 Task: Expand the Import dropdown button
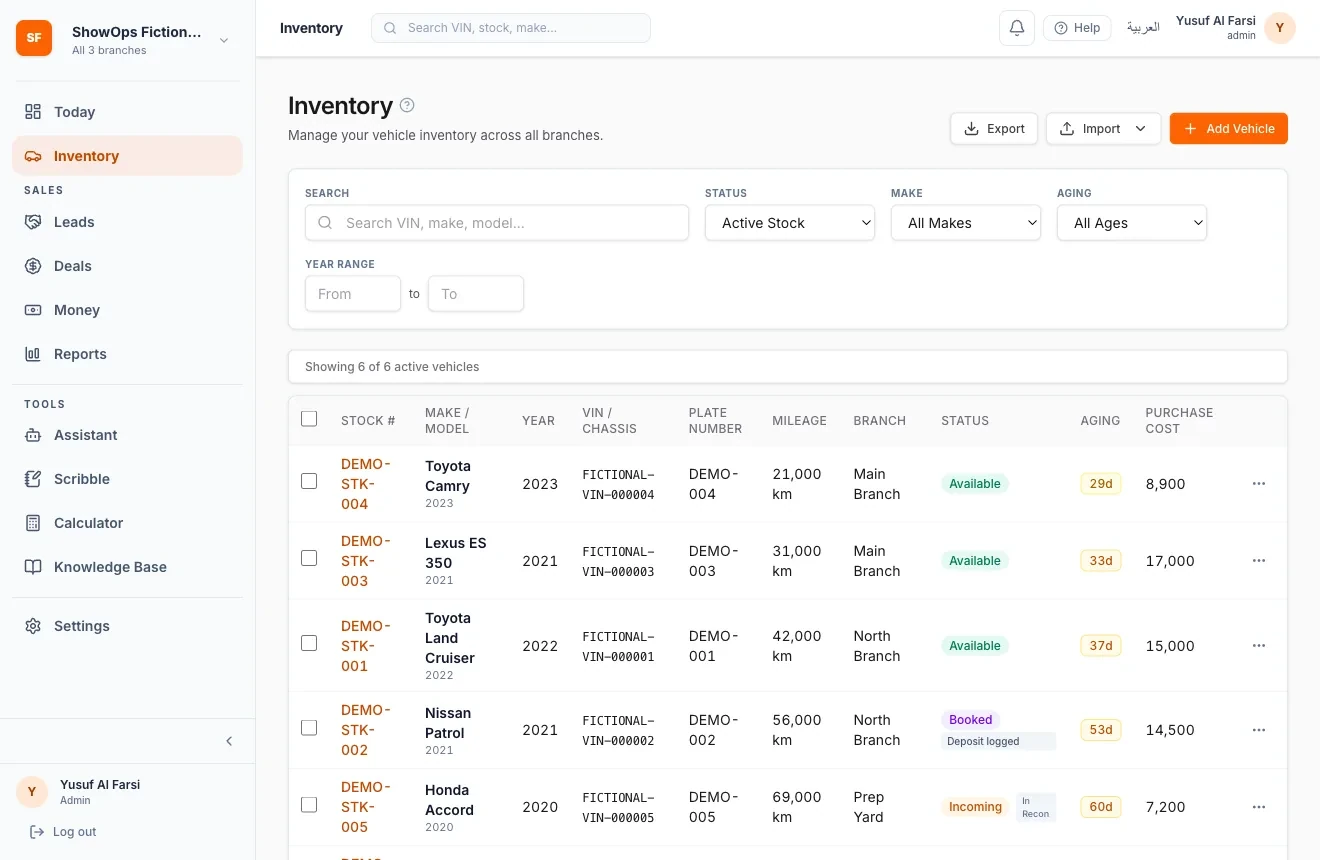1103,128
